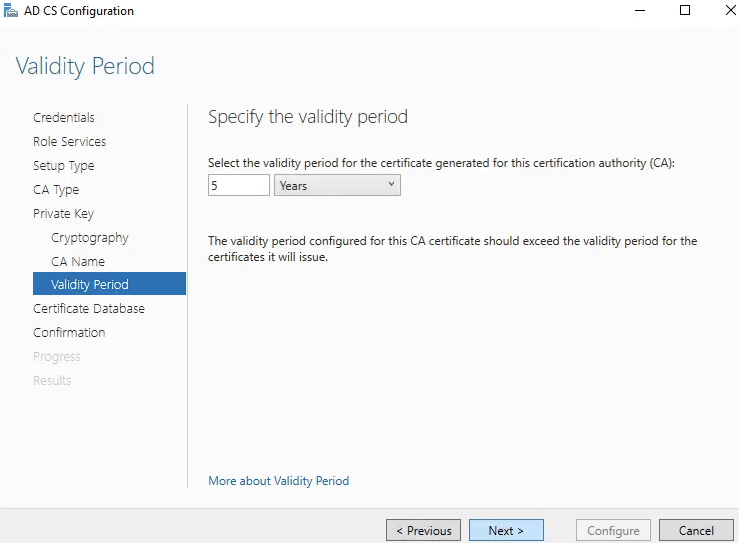The image size is (739, 543).
Task: Minimize the AD CS Configuration window
Action: (640, 11)
